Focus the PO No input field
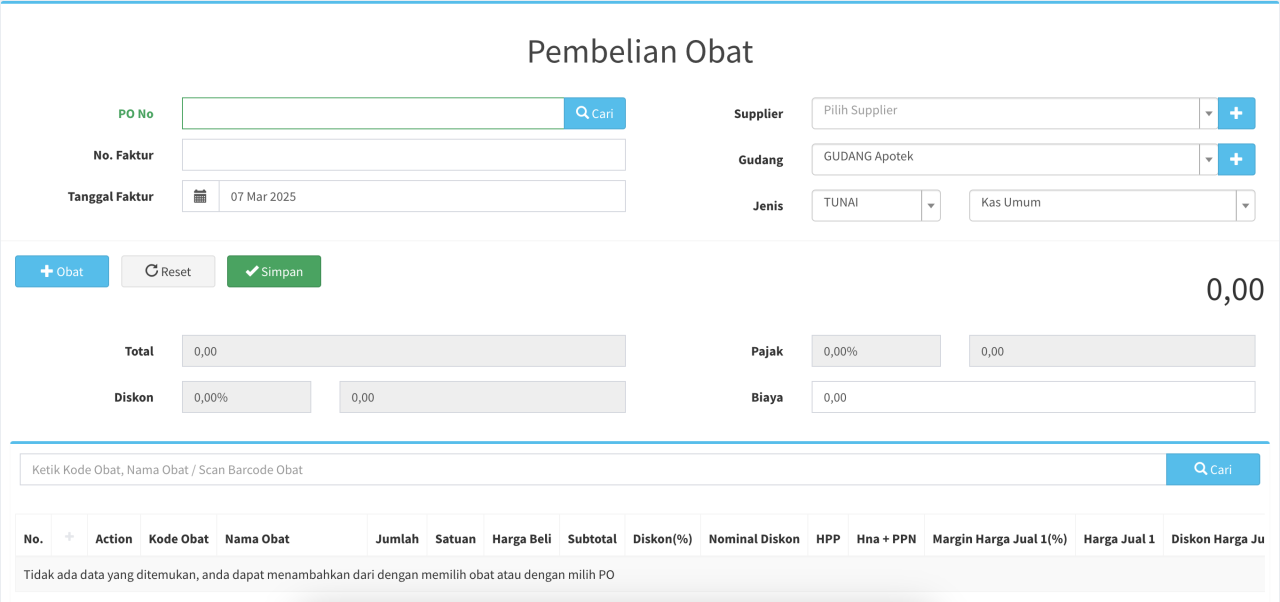The height and width of the screenshot is (602, 1280). [x=373, y=114]
